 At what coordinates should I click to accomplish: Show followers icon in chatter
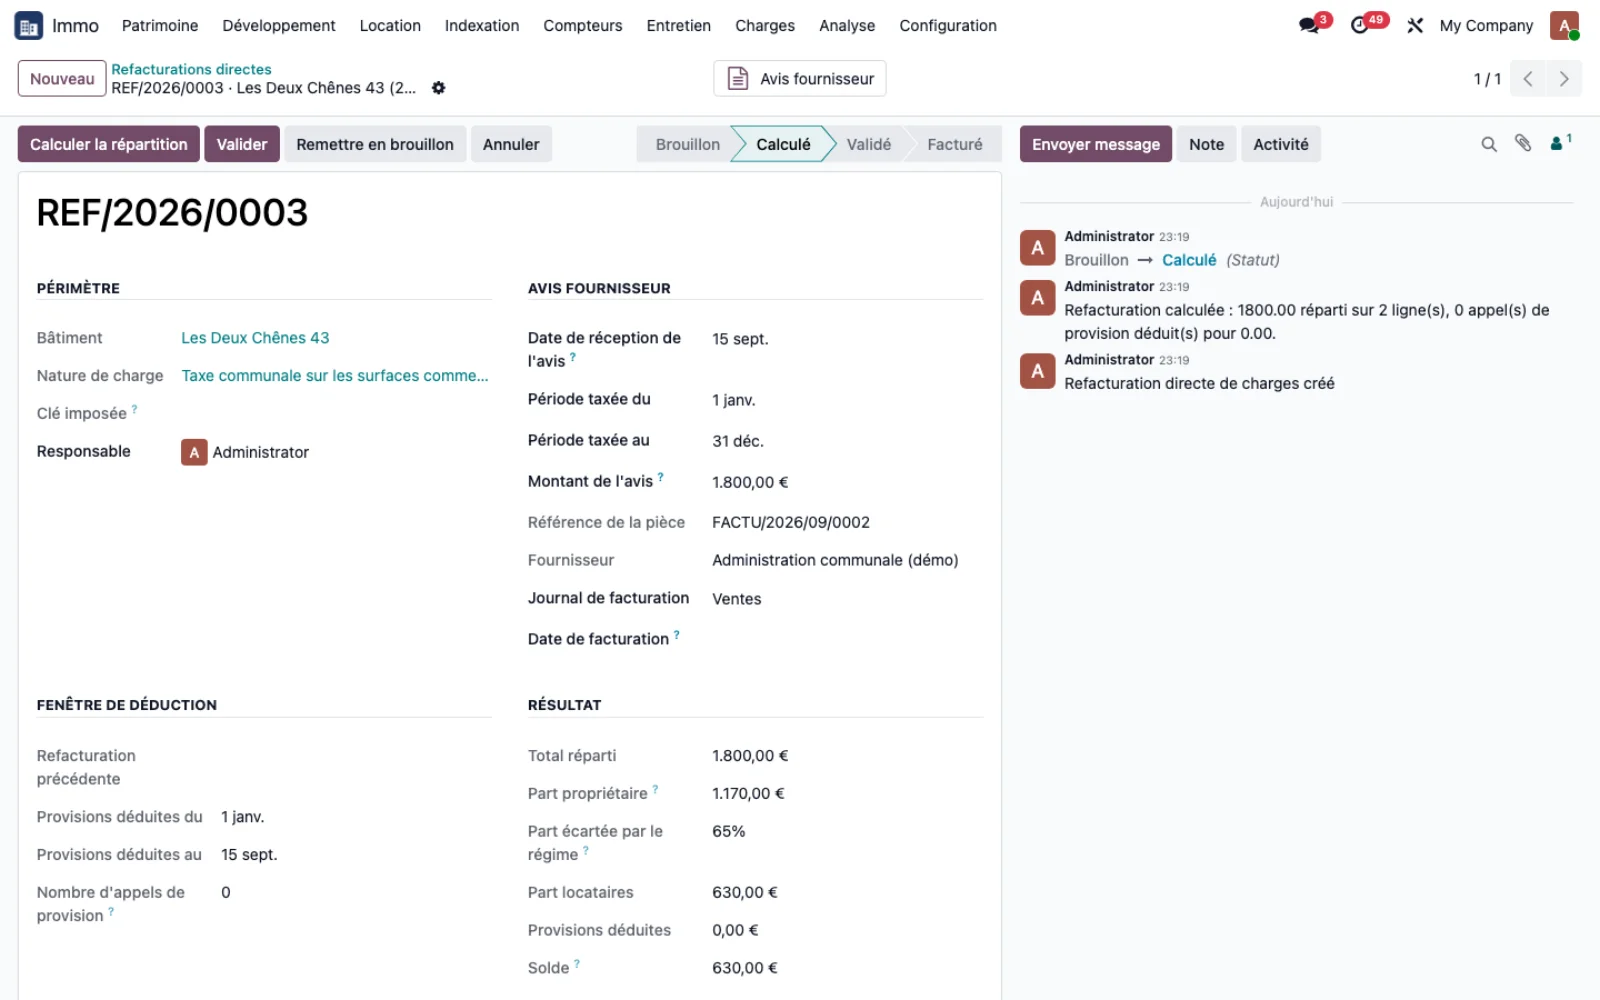[1560, 143]
